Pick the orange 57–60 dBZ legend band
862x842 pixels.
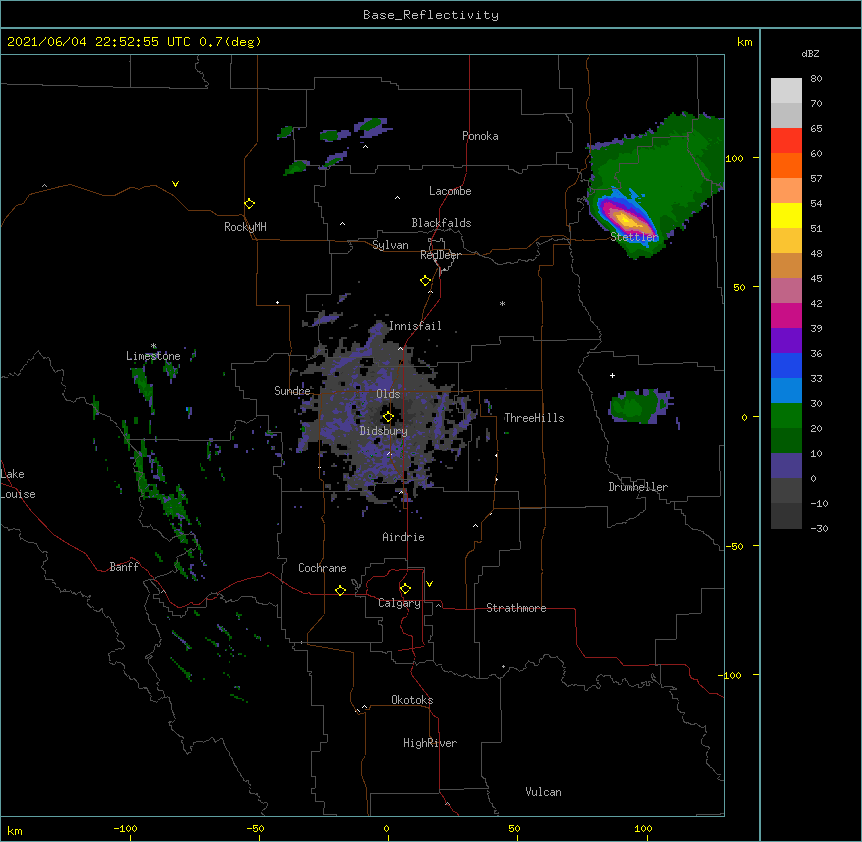click(x=786, y=165)
